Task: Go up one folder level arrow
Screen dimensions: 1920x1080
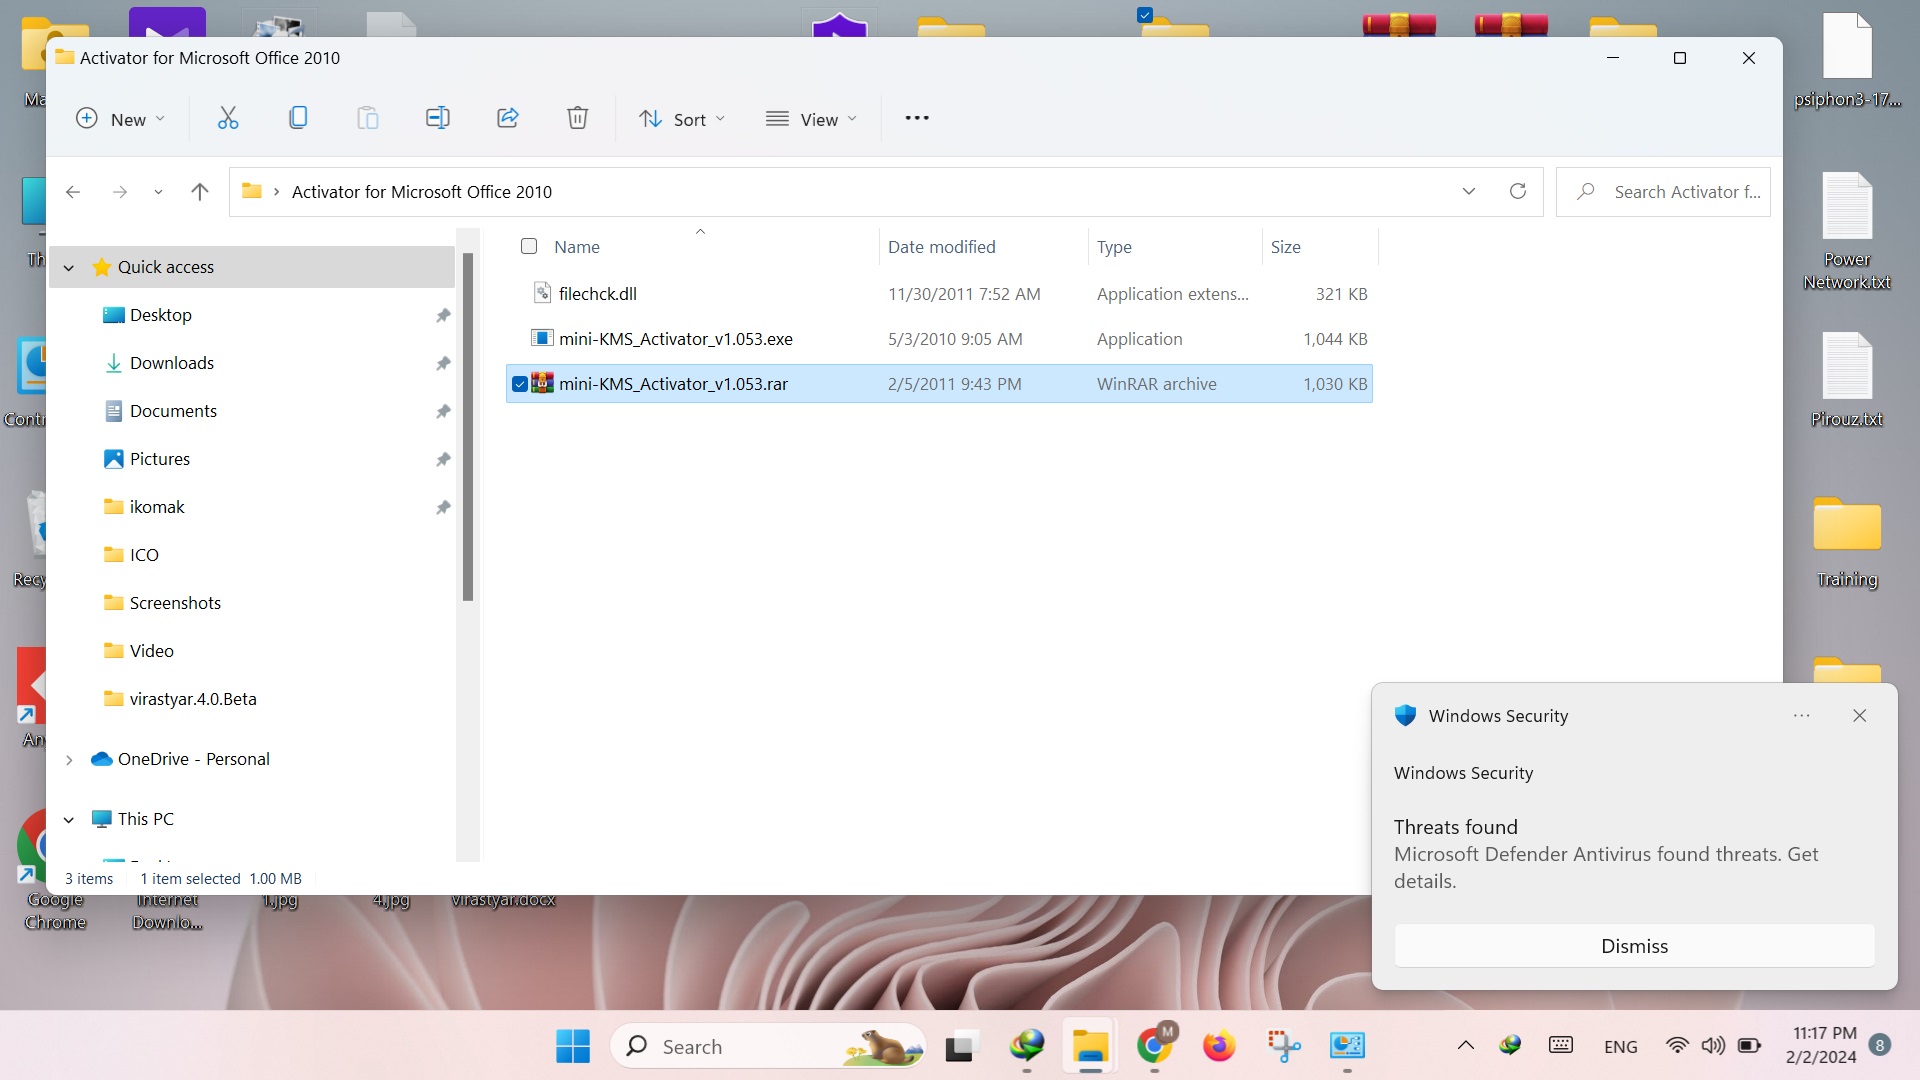Action: tap(200, 192)
